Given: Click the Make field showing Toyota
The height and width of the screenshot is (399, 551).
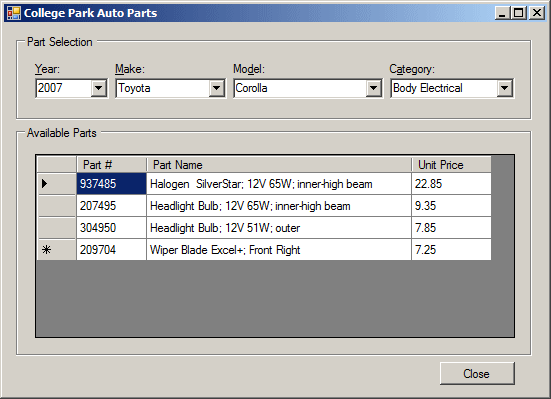Looking at the screenshot, I should coord(170,88).
